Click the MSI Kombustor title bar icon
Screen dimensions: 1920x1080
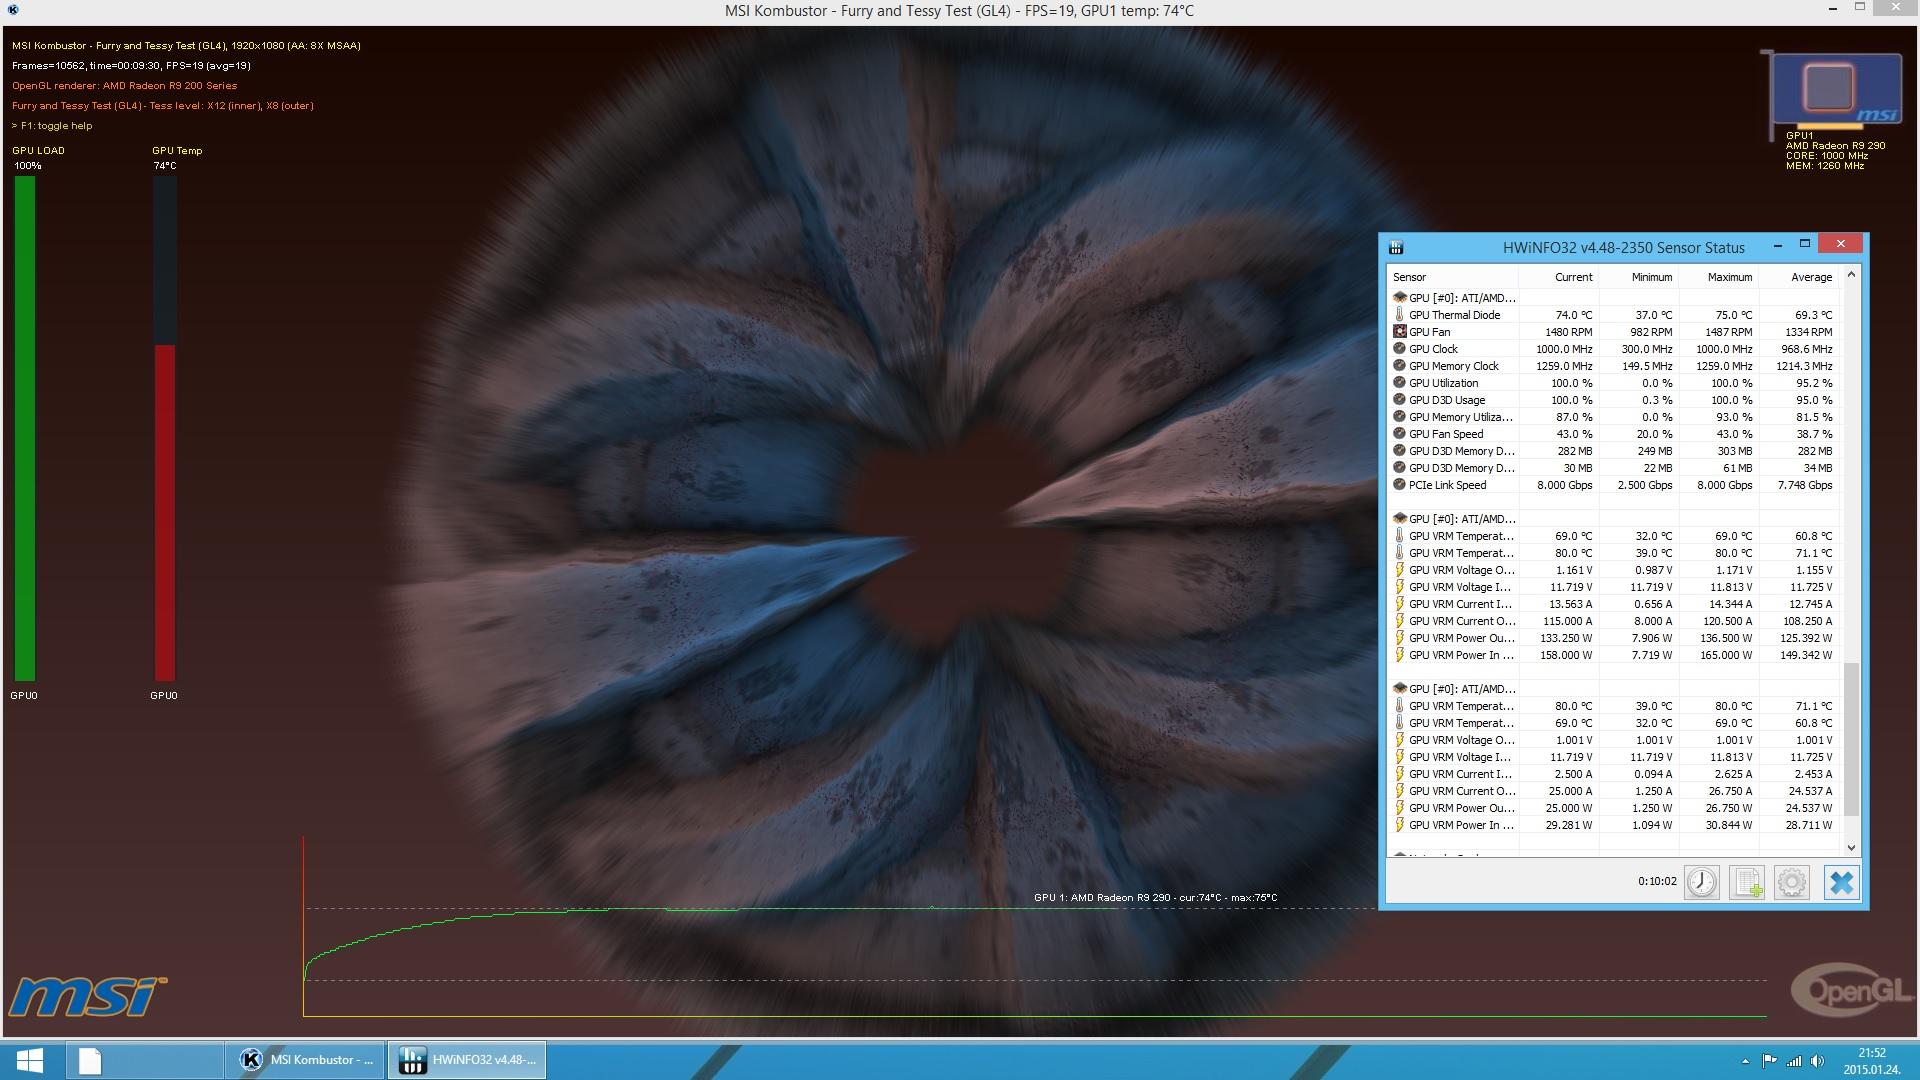pos(13,10)
